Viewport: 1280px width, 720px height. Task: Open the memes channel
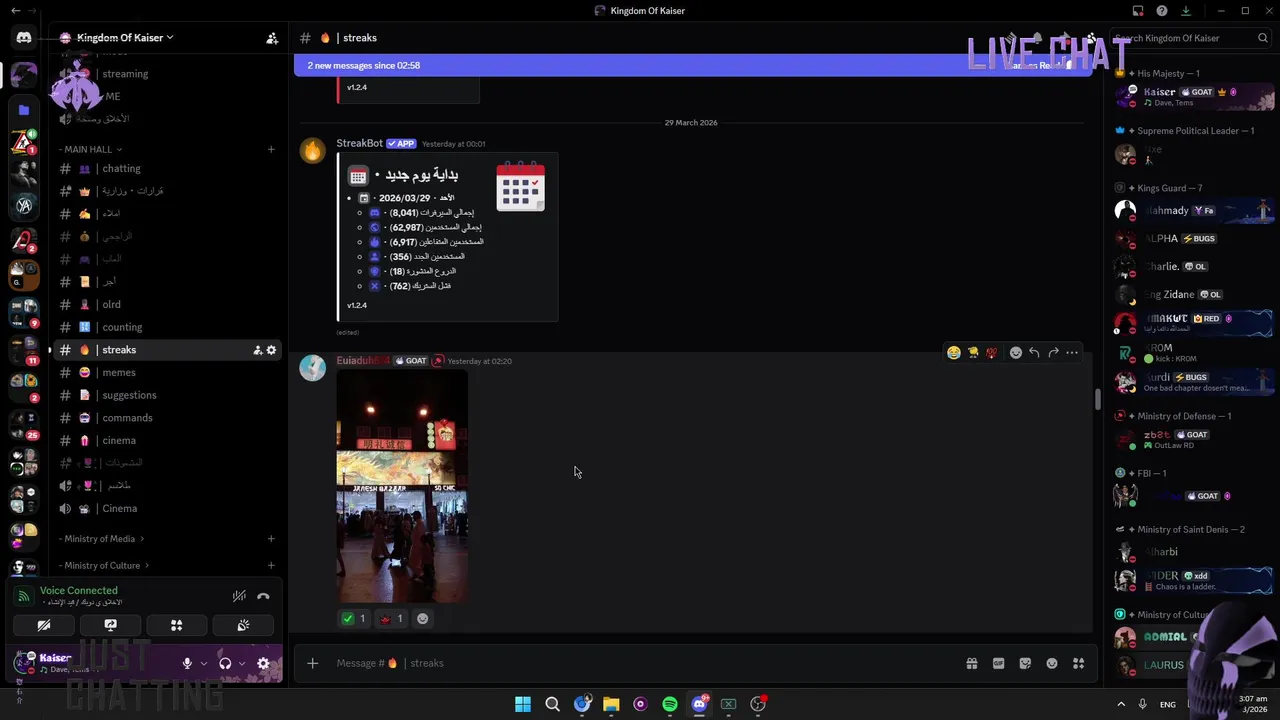click(x=167, y=372)
